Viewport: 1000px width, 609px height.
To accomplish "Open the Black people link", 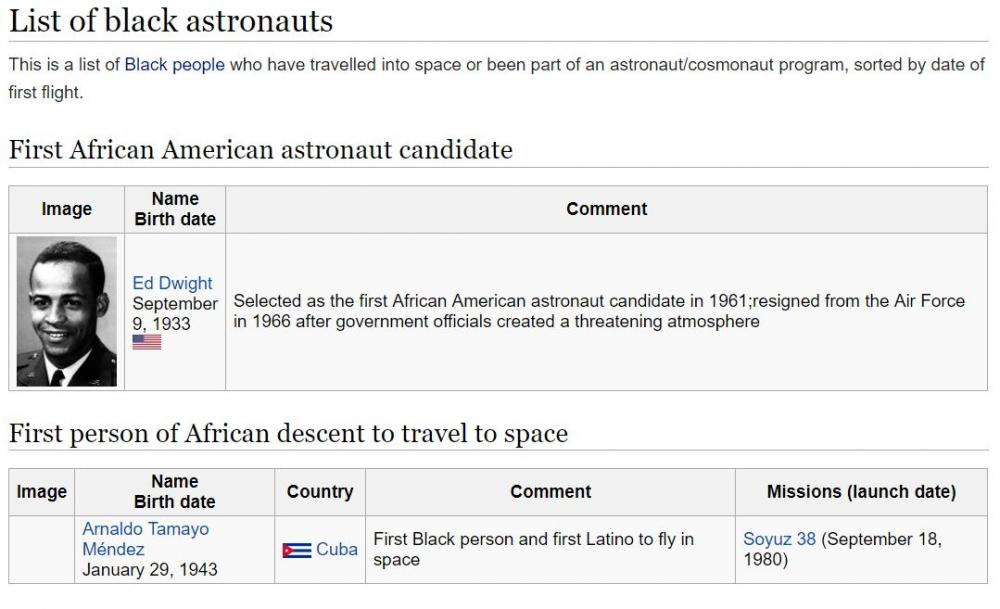I will tap(174, 65).
